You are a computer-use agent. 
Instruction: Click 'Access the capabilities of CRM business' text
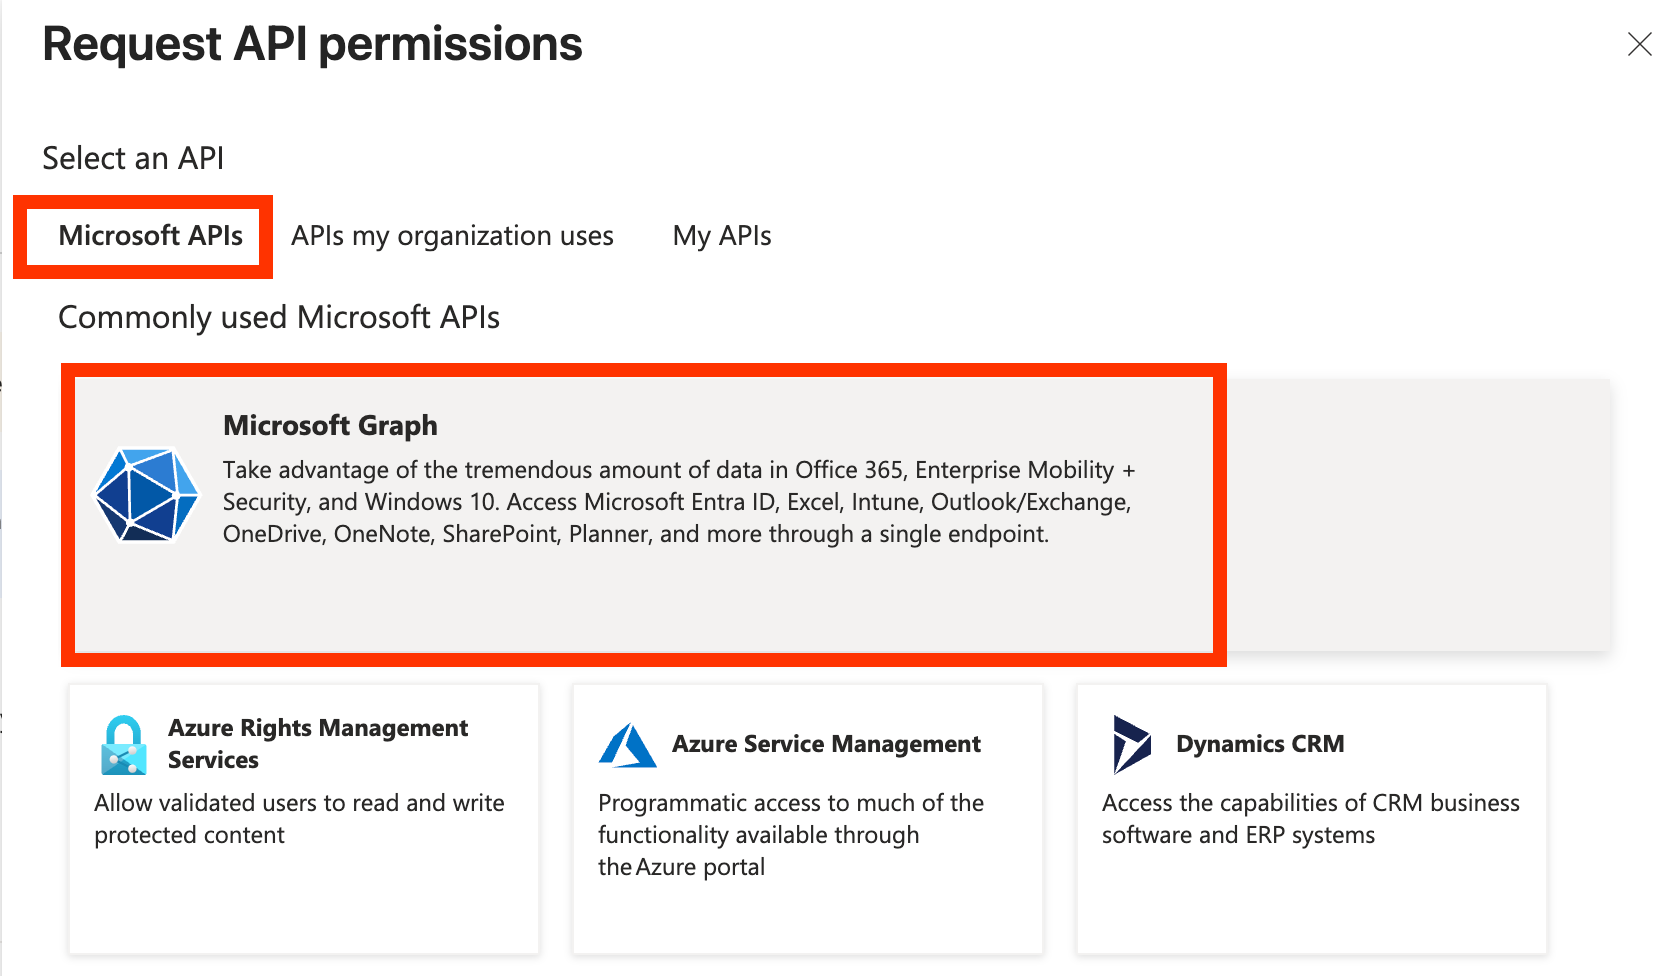1311,803
